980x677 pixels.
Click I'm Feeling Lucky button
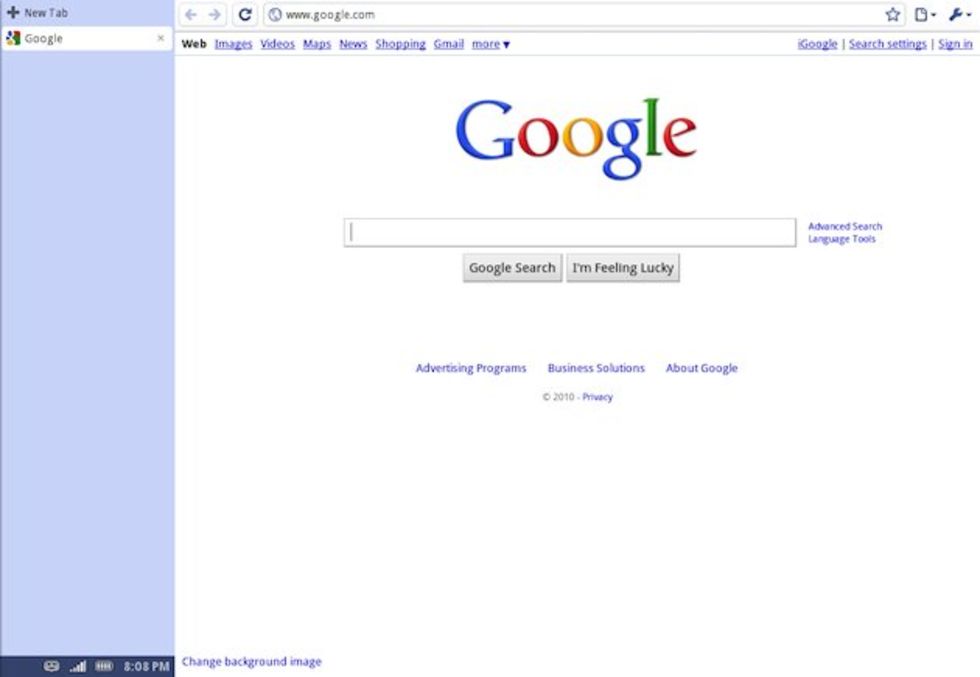tap(623, 268)
